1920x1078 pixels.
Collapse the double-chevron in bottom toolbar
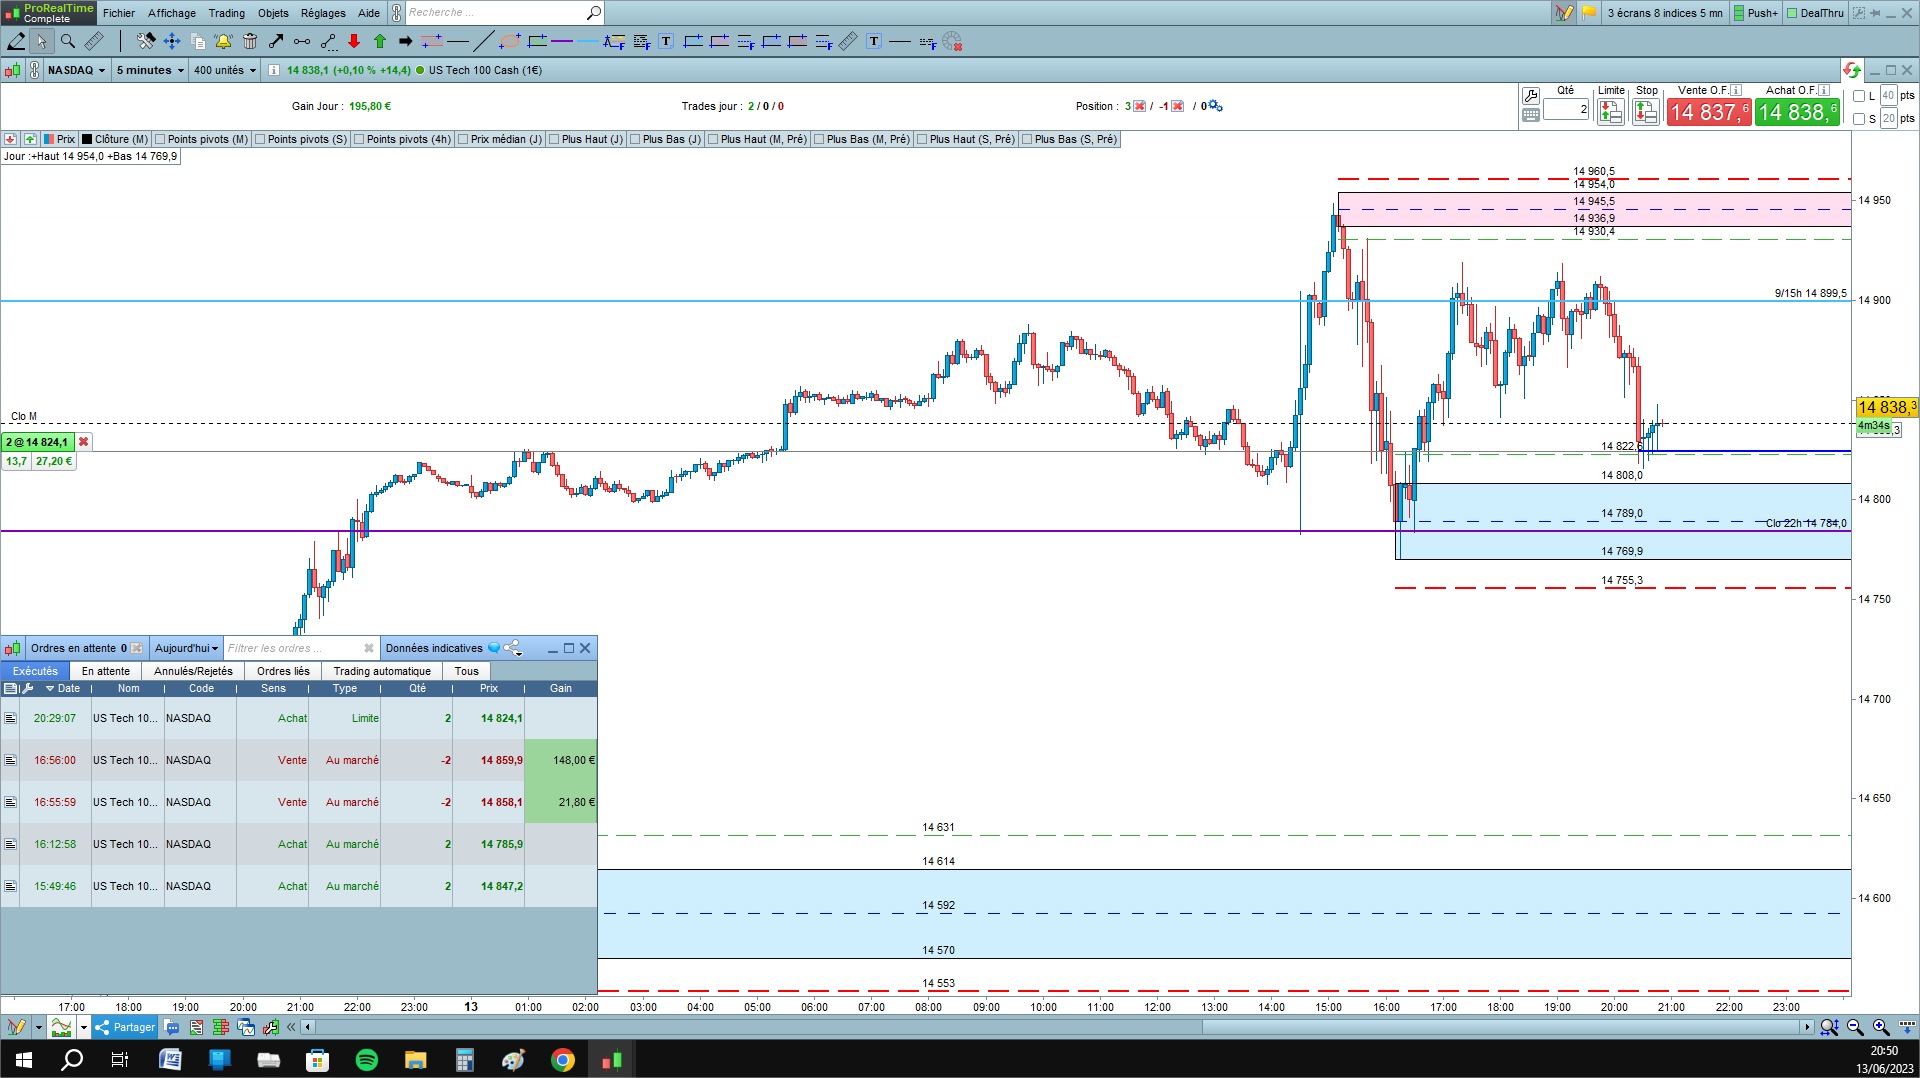[291, 1027]
